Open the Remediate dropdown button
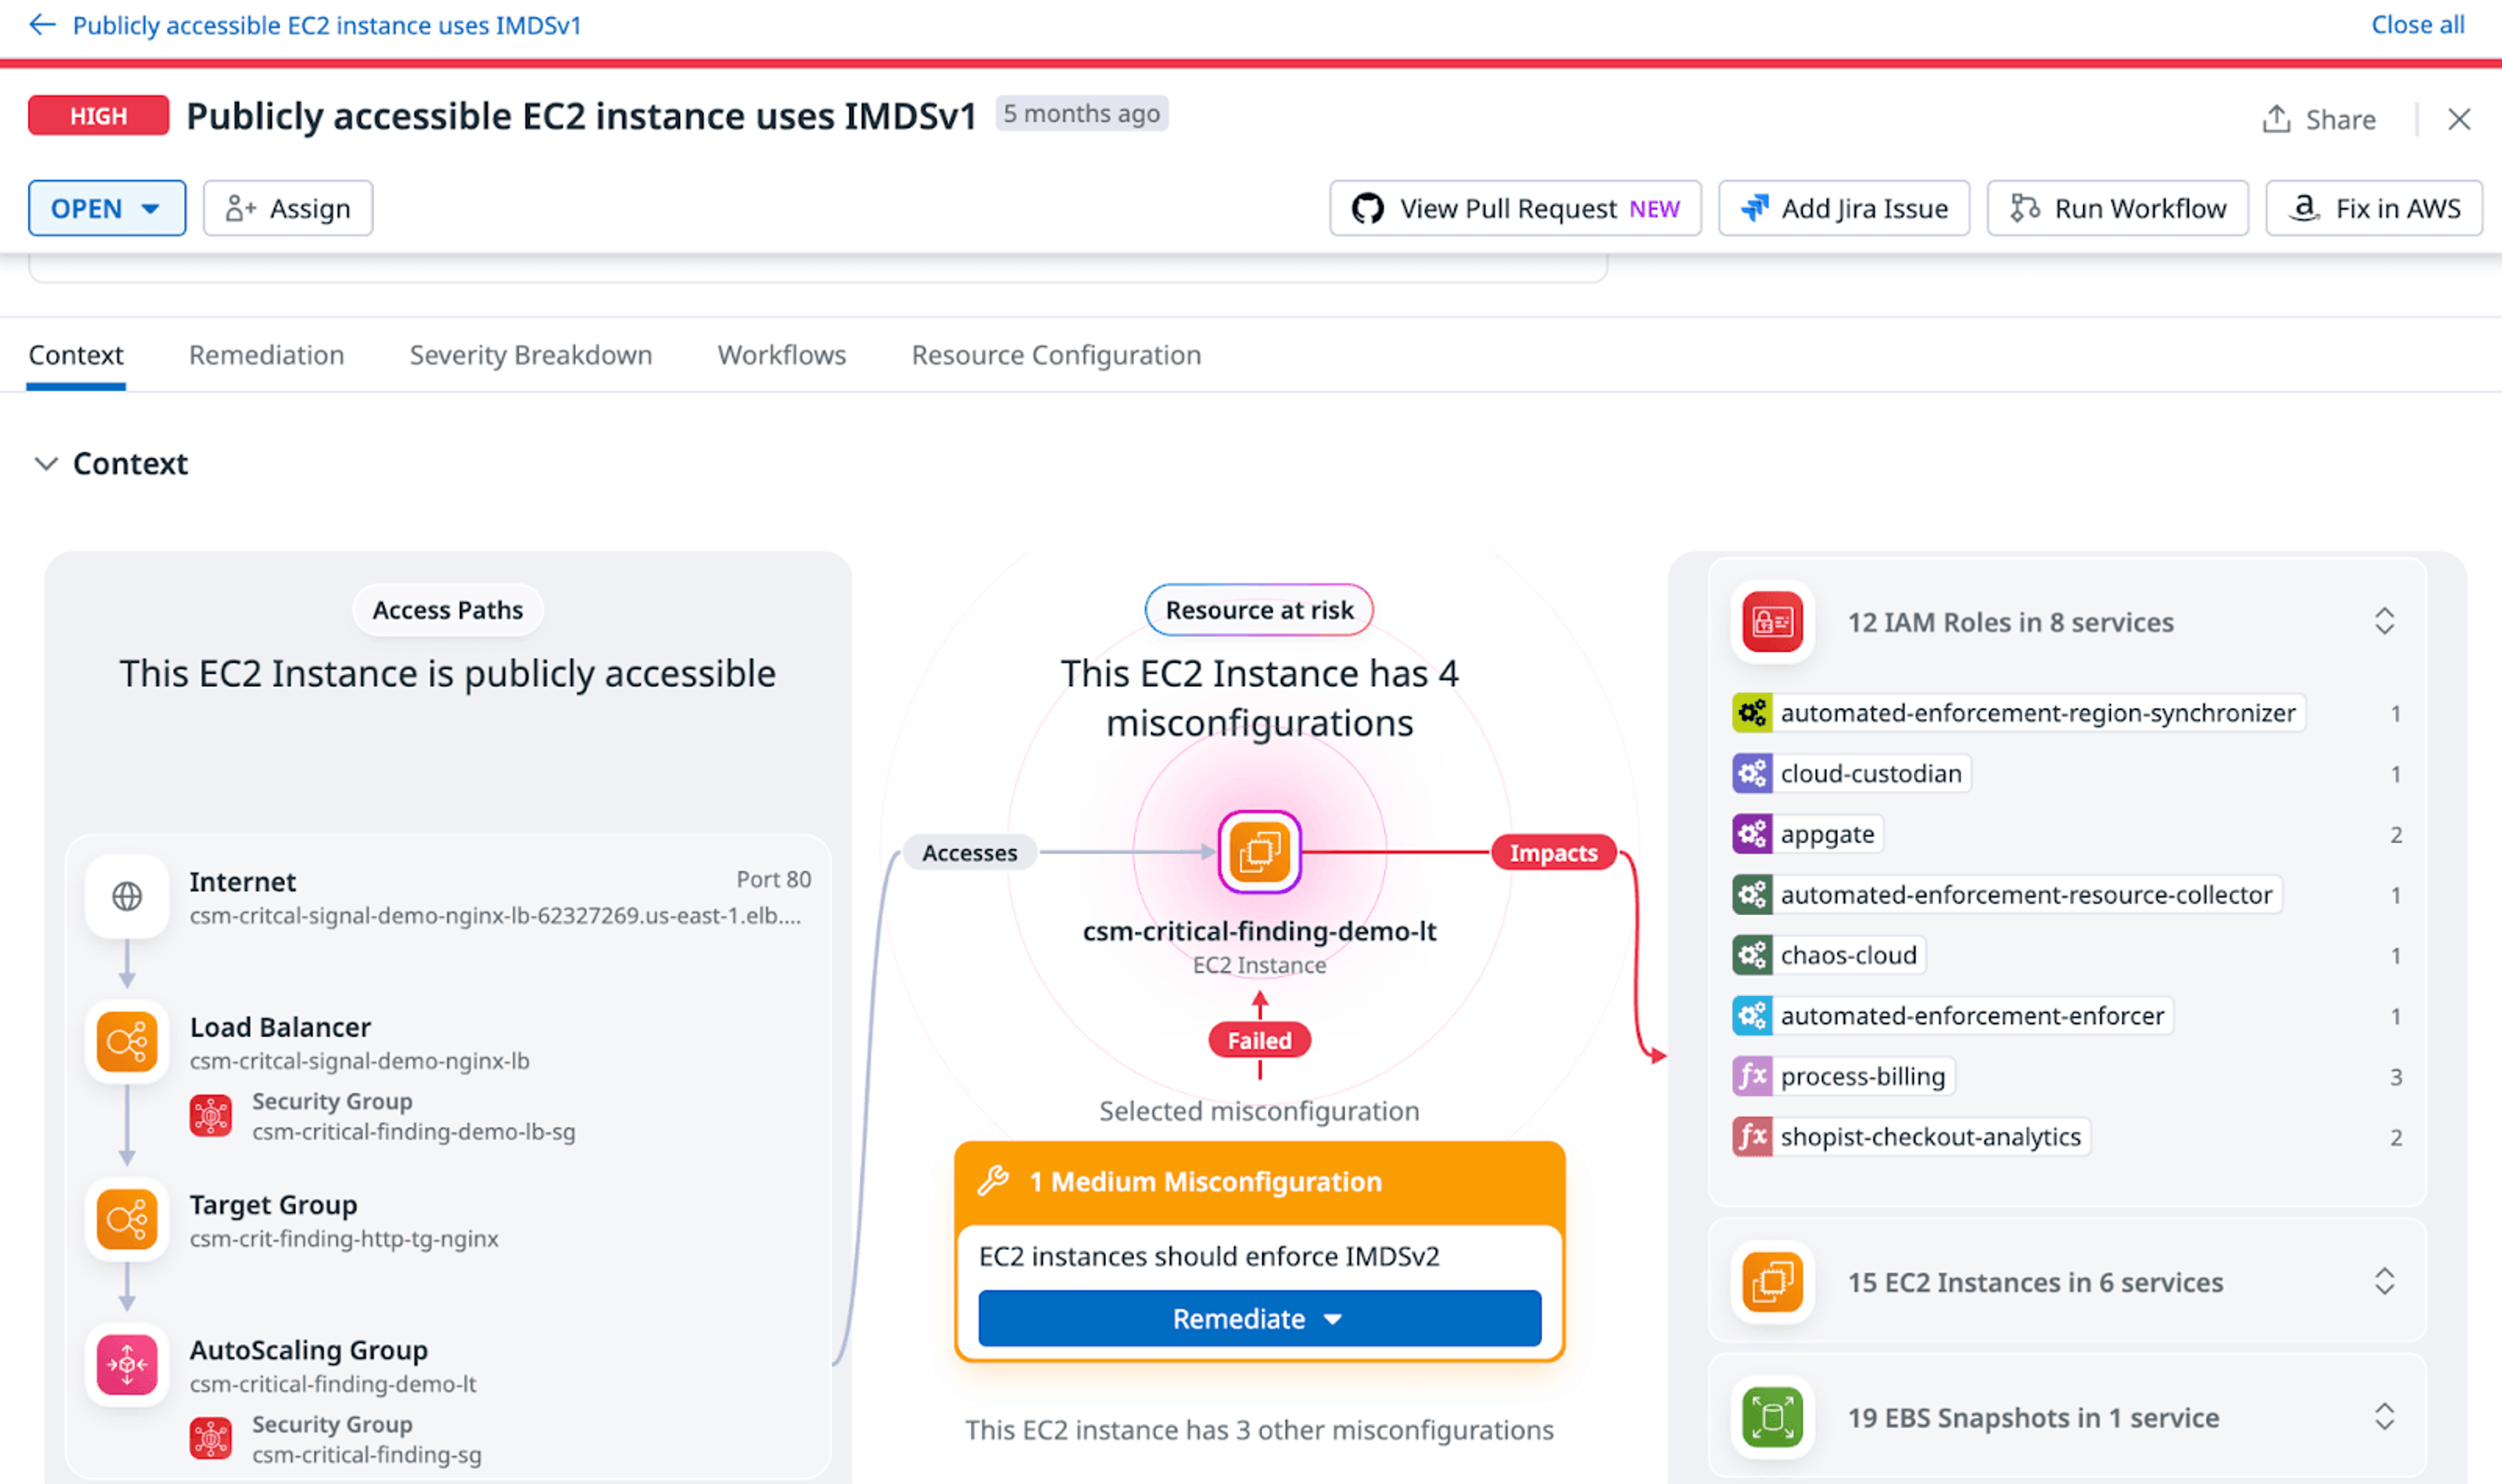 coord(1259,1319)
